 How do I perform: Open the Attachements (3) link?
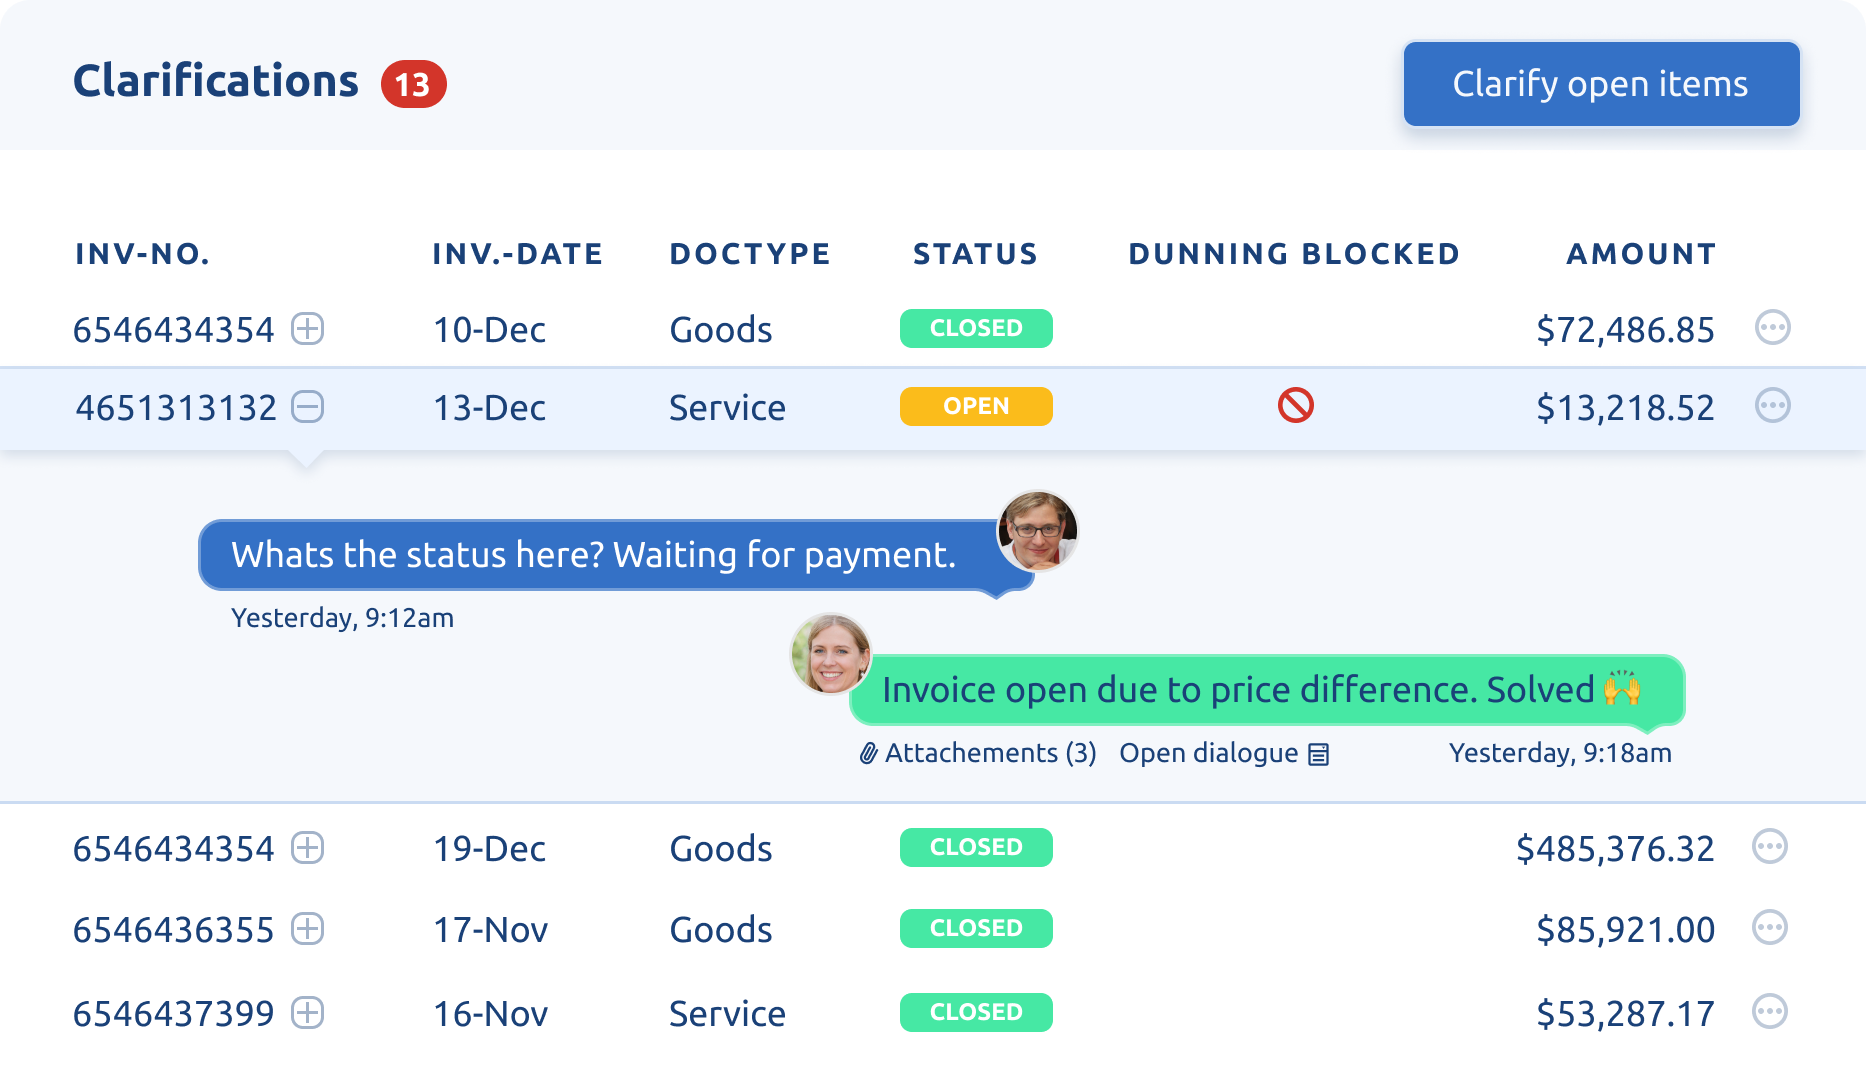[989, 752]
